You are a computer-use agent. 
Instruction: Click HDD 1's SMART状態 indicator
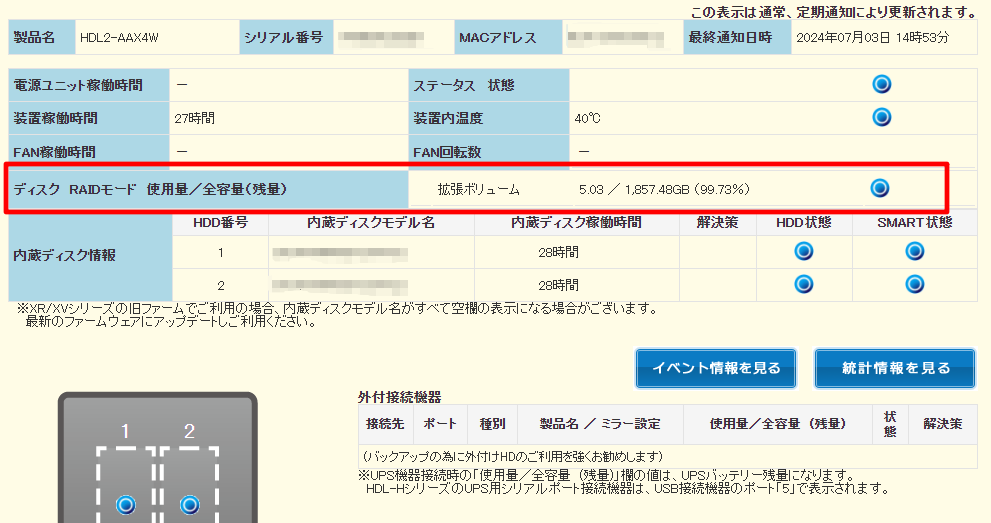pyautogui.click(x=914, y=252)
